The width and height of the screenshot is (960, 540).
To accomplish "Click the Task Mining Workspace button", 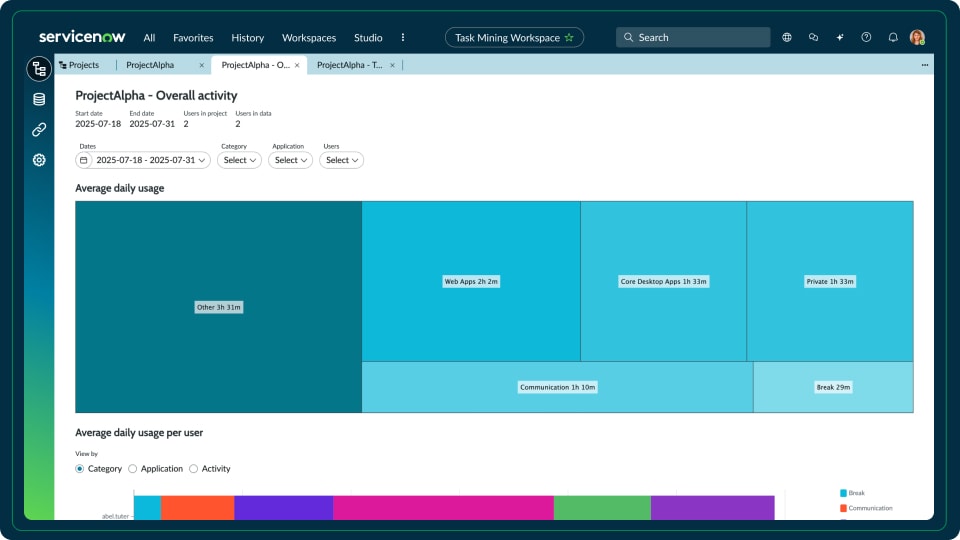I will (x=514, y=38).
